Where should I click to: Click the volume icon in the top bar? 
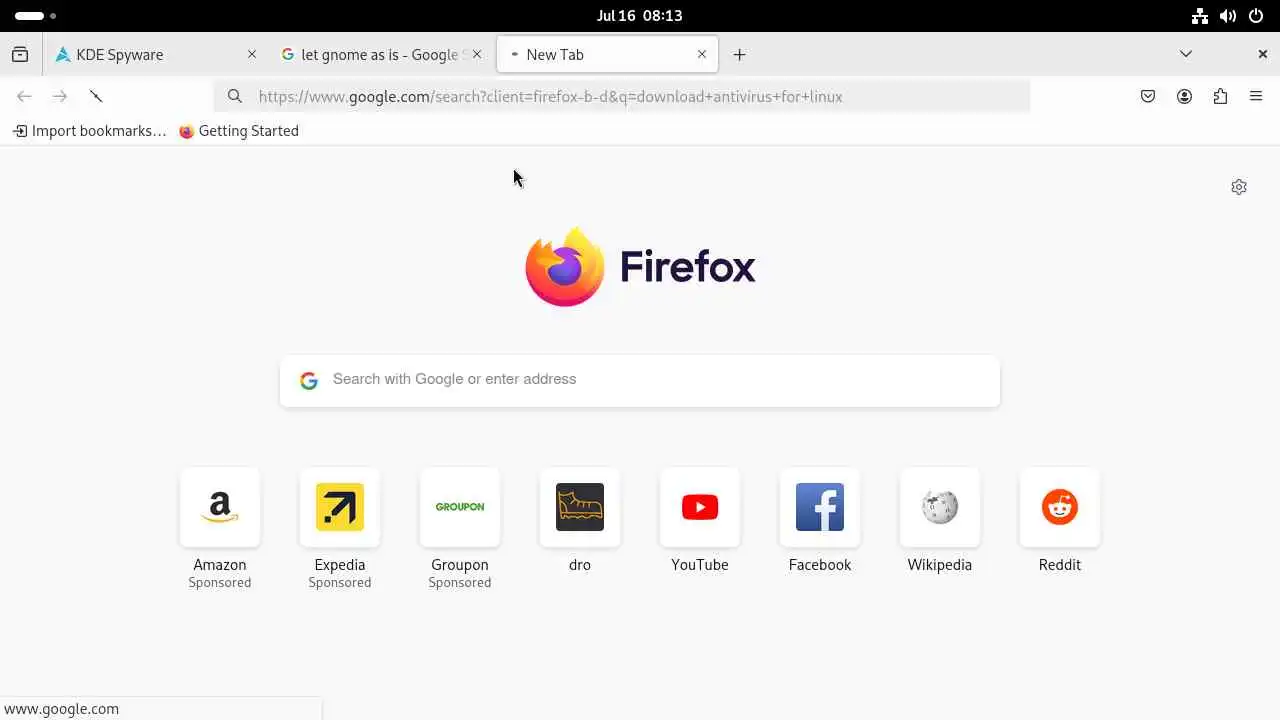[1228, 16]
